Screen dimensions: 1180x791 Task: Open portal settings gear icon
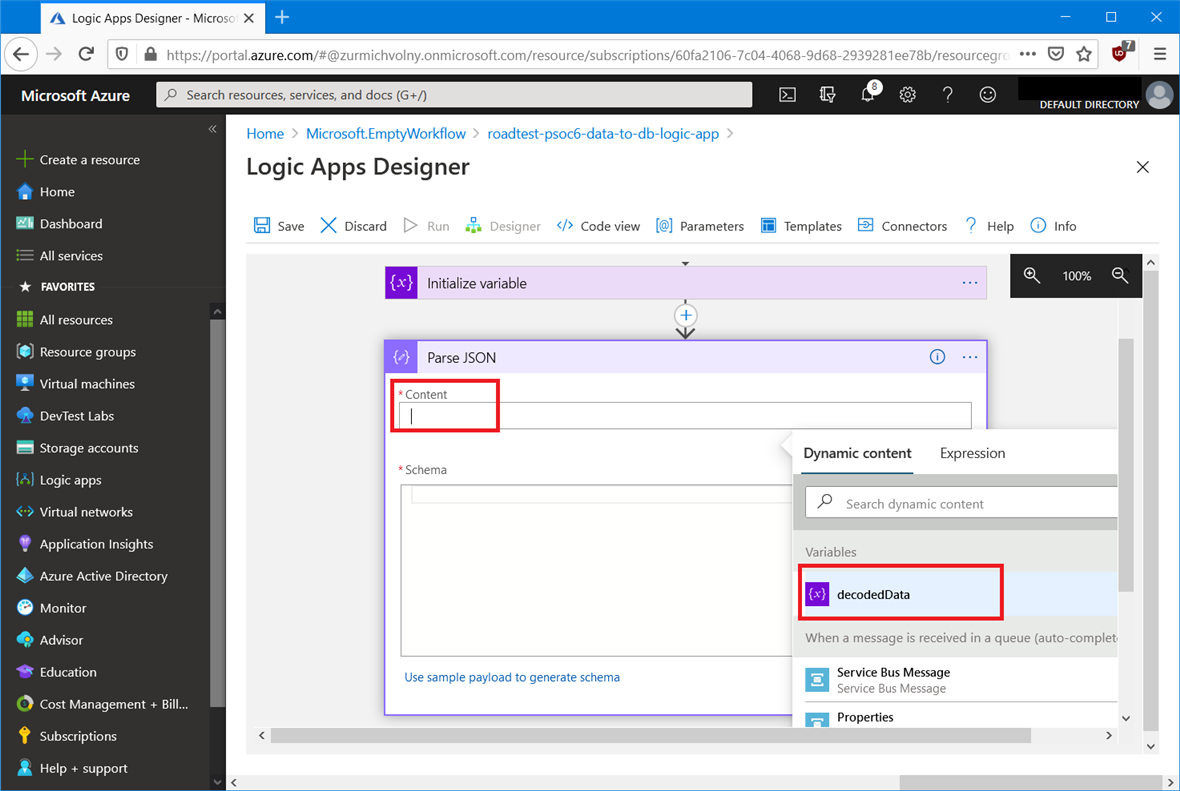tap(907, 95)
